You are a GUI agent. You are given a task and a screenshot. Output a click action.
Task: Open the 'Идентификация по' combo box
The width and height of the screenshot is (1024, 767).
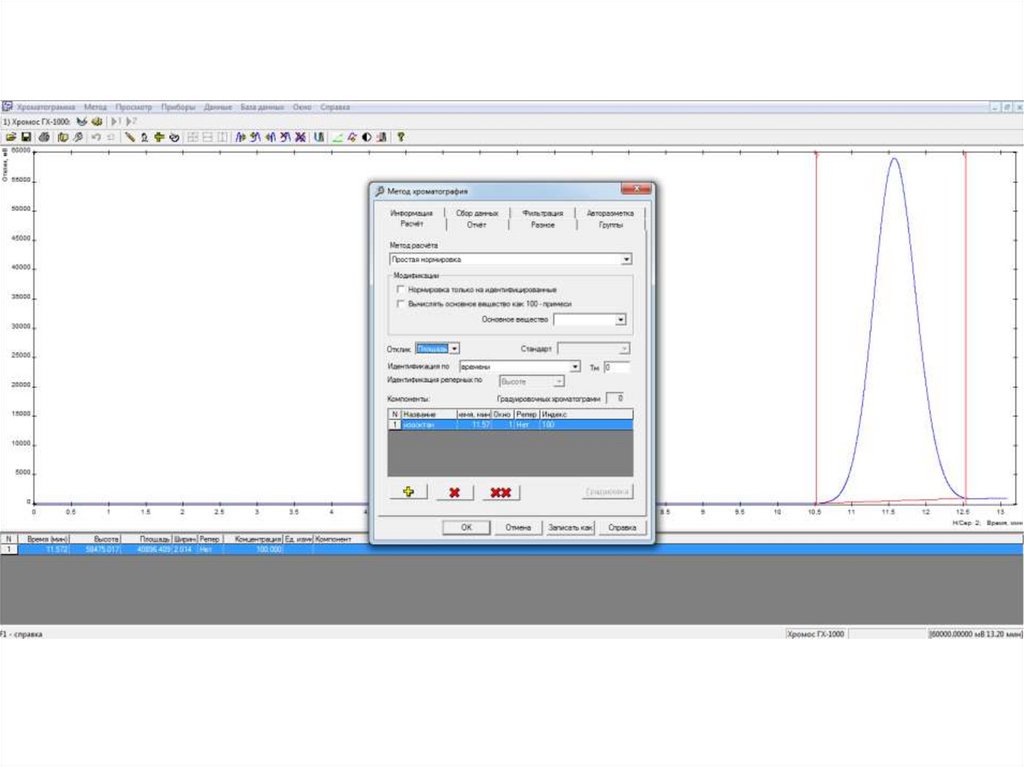coord(577,367)
